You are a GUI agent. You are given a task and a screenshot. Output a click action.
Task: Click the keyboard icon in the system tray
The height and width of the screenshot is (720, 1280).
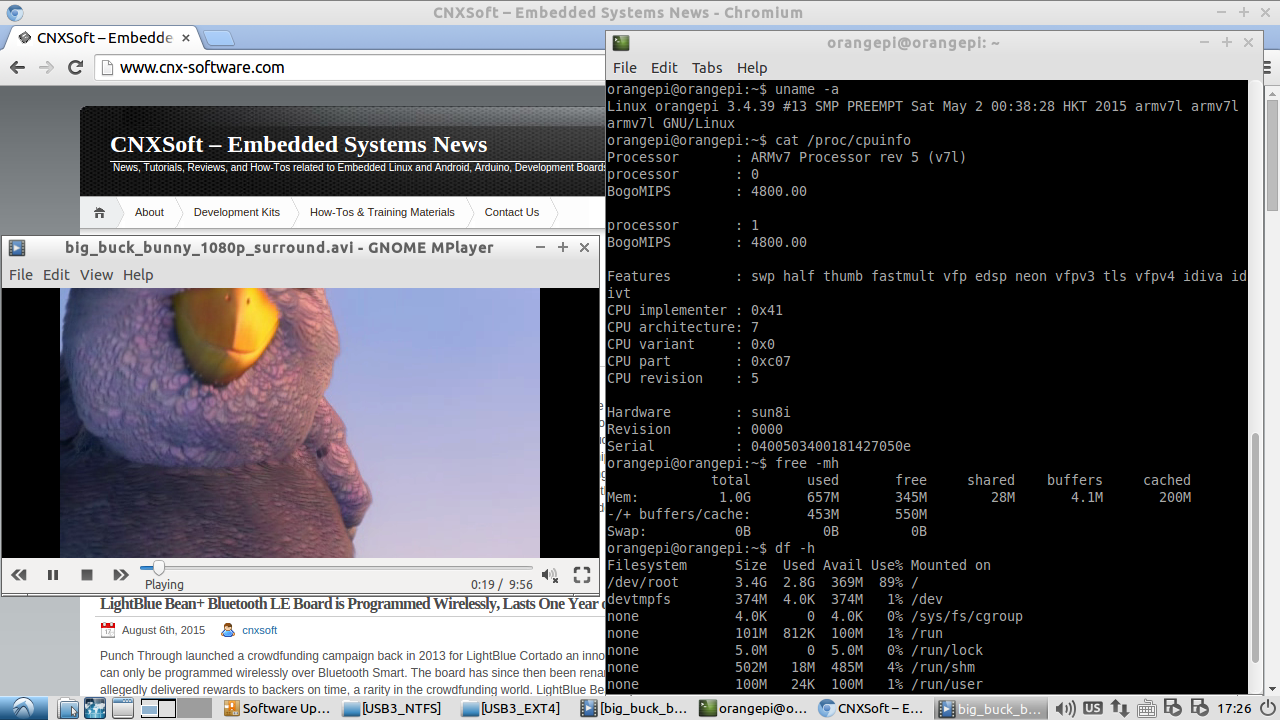click(x=1145, y=709)
